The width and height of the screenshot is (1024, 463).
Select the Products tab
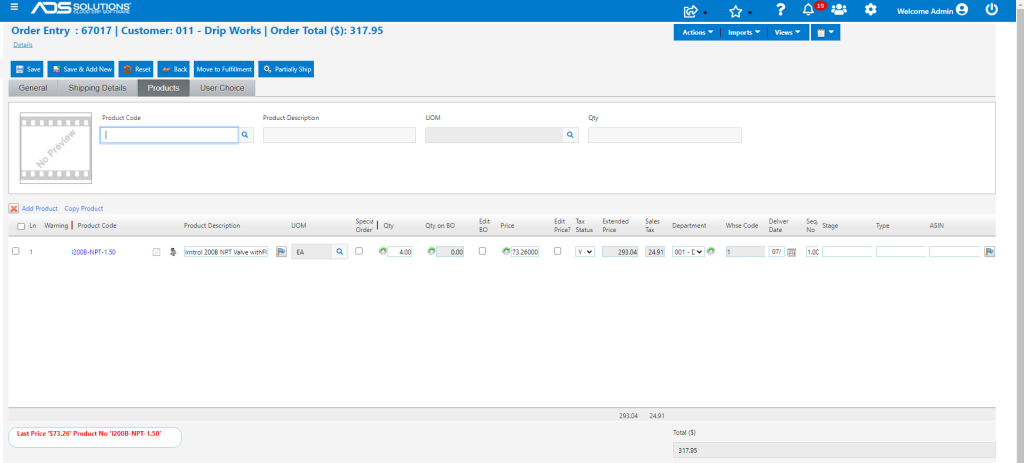pyautogui.click(x=163, y=88)
